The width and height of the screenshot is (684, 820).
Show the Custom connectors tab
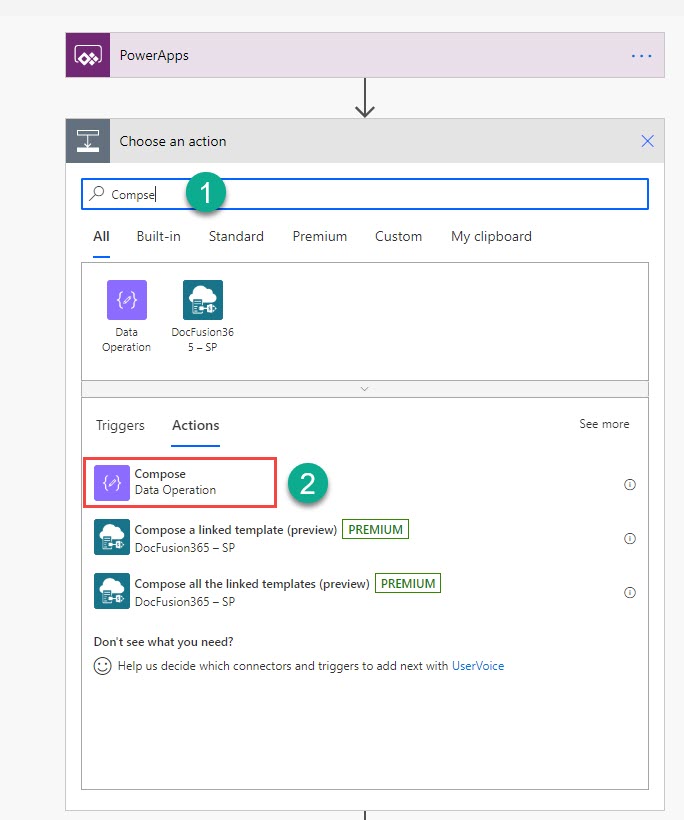(x=398, y=237)
